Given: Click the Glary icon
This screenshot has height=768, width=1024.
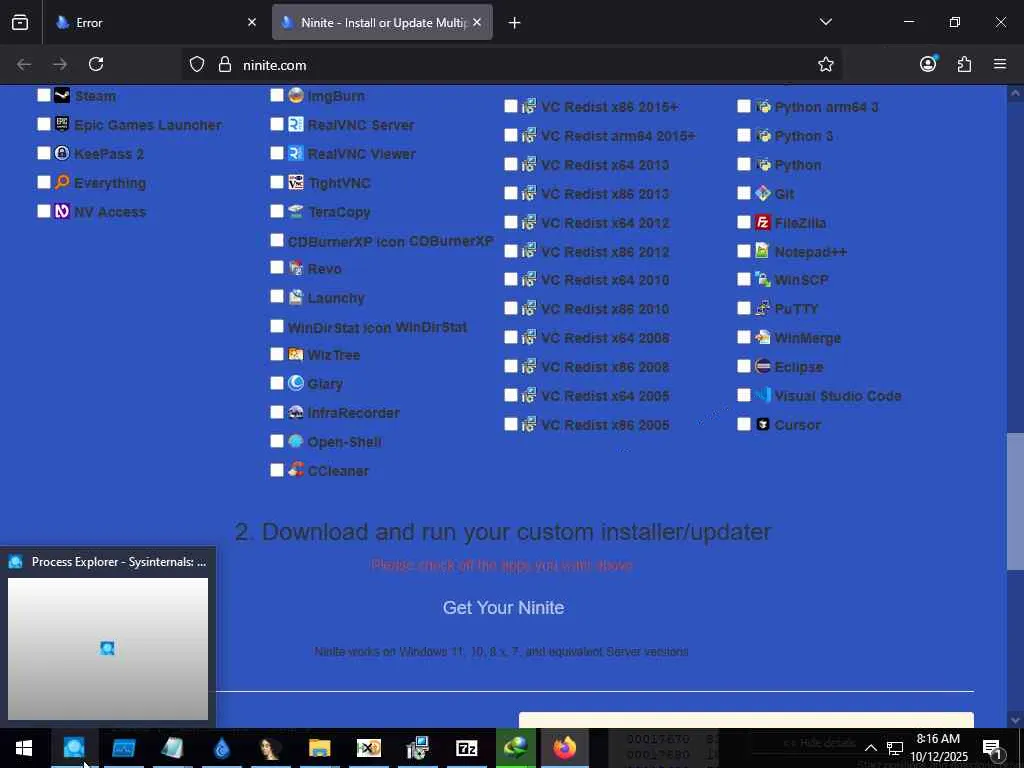Looking at the screenshot, I should click(x=296, y=383).
